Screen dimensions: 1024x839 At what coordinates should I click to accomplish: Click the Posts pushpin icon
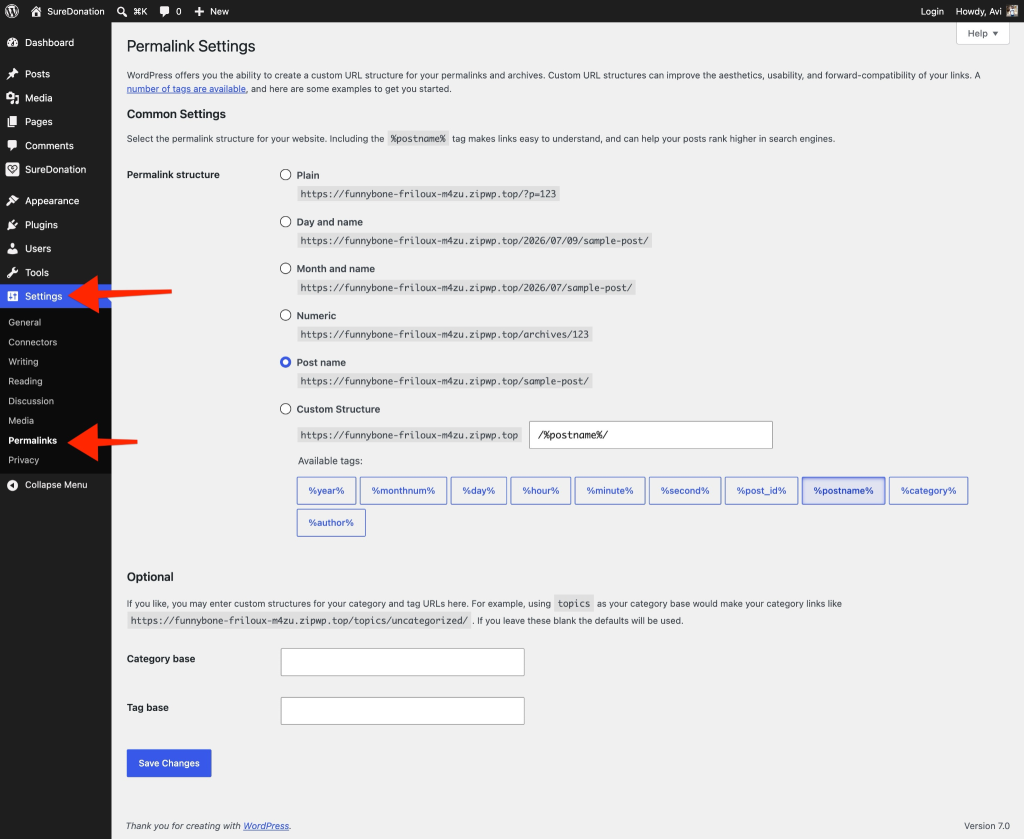pyautogui.click(x=12, y=74)
